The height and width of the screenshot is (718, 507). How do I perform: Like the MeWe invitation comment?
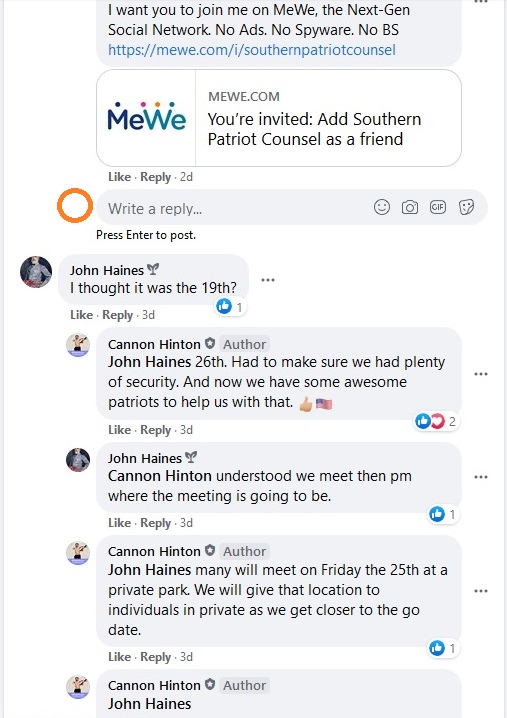[119, 177]
